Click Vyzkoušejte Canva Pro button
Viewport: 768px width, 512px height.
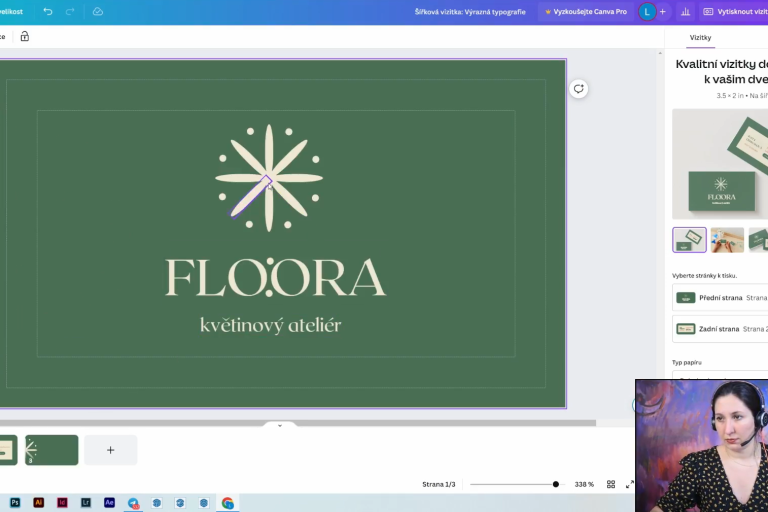[585, 12]
